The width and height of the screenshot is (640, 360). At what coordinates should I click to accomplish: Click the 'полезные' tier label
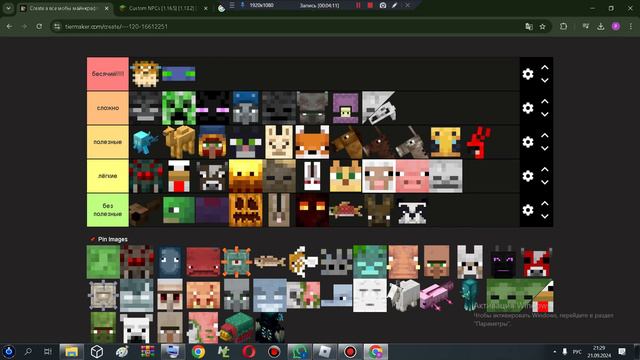[x=108, y=142]
